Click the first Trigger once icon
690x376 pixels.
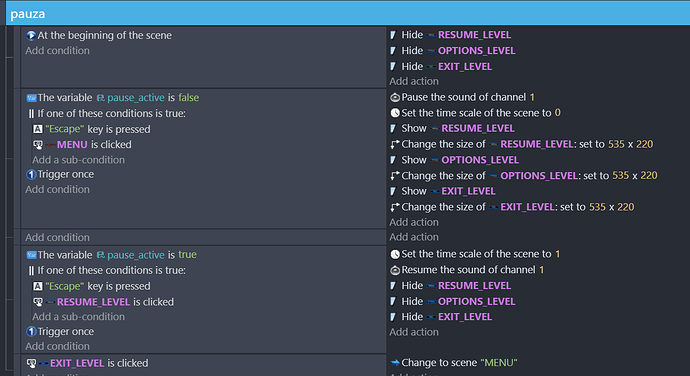coord(31,174)
